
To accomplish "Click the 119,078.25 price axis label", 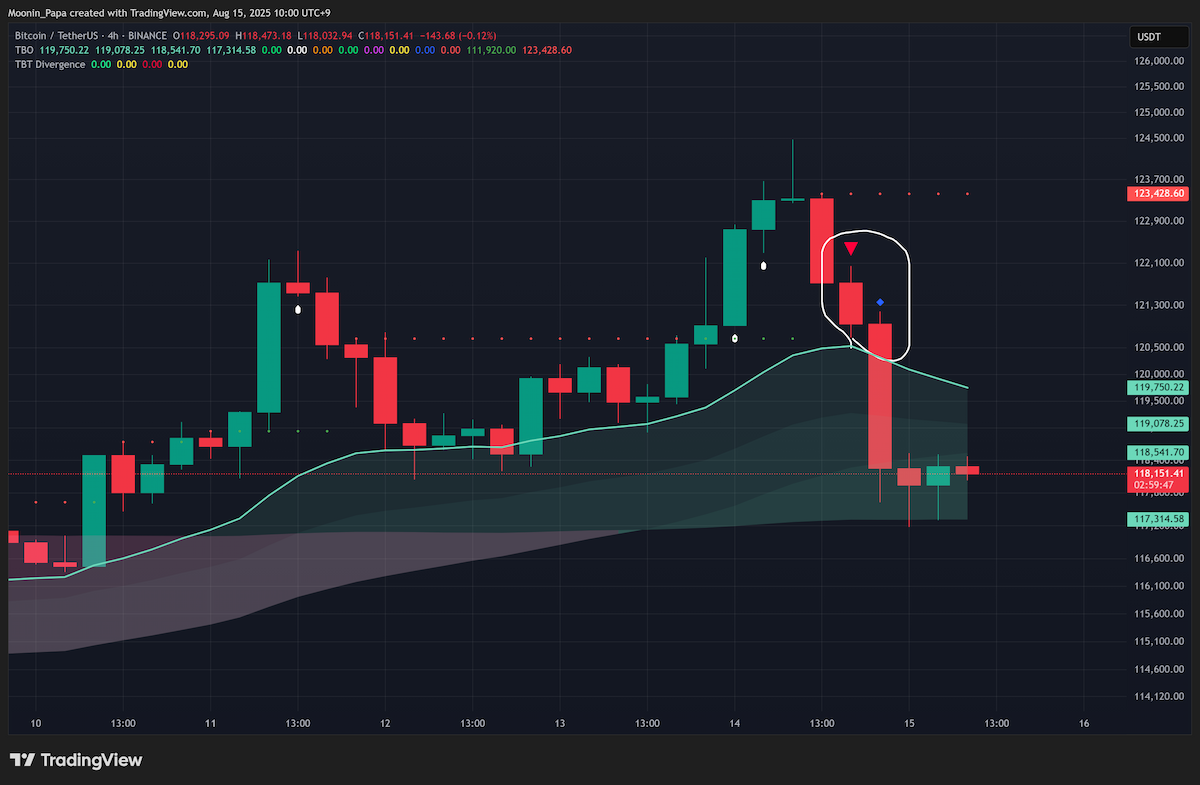I will (x=1160, y=424).
